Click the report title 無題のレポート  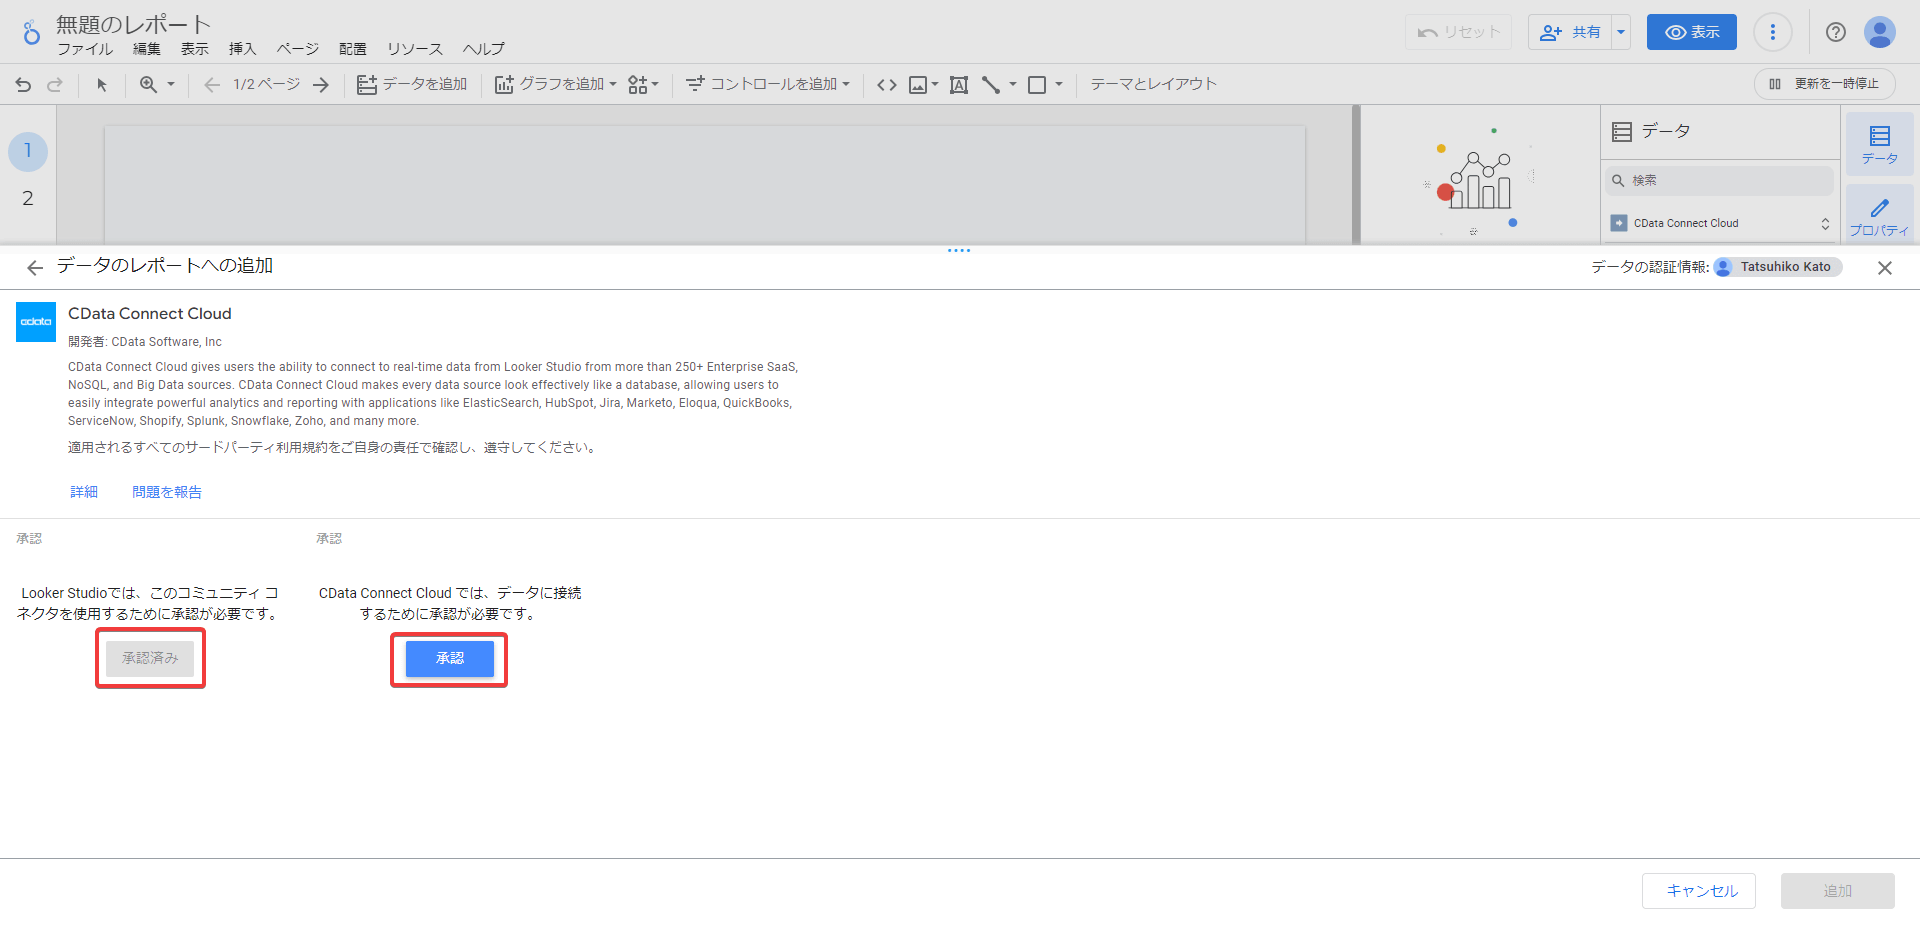coord(134,24)
